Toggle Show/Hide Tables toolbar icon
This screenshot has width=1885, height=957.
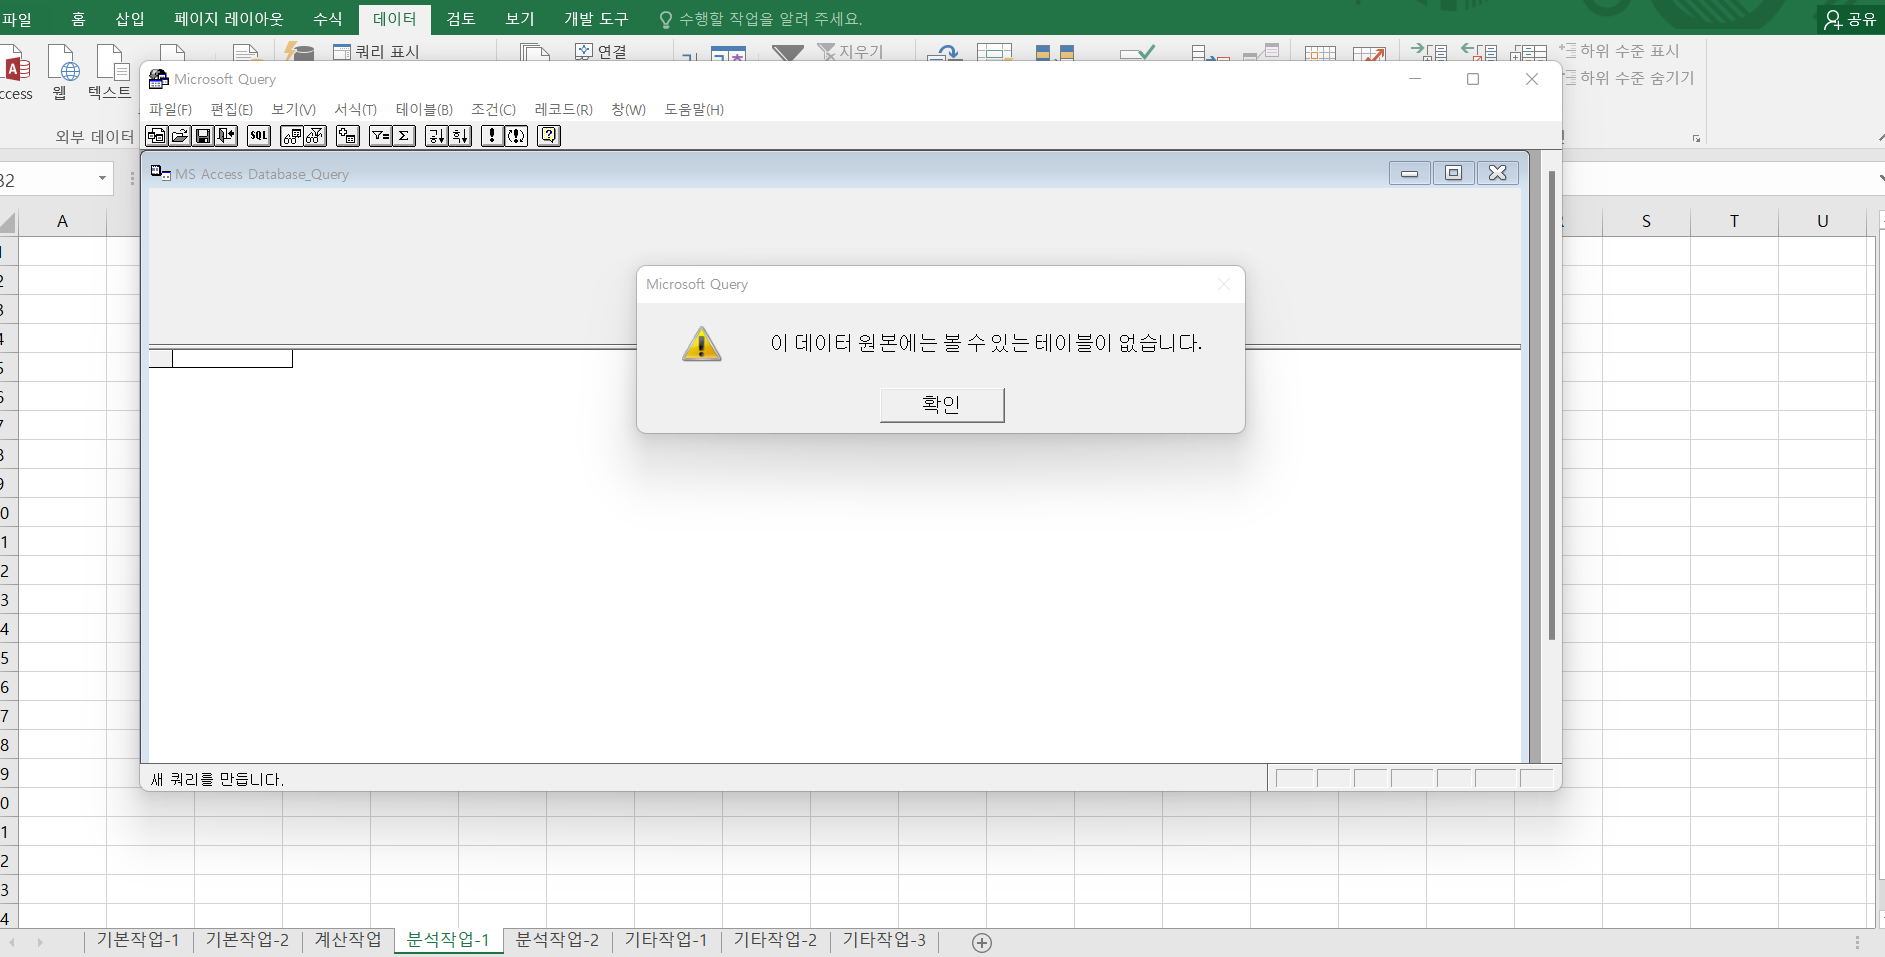292,136
